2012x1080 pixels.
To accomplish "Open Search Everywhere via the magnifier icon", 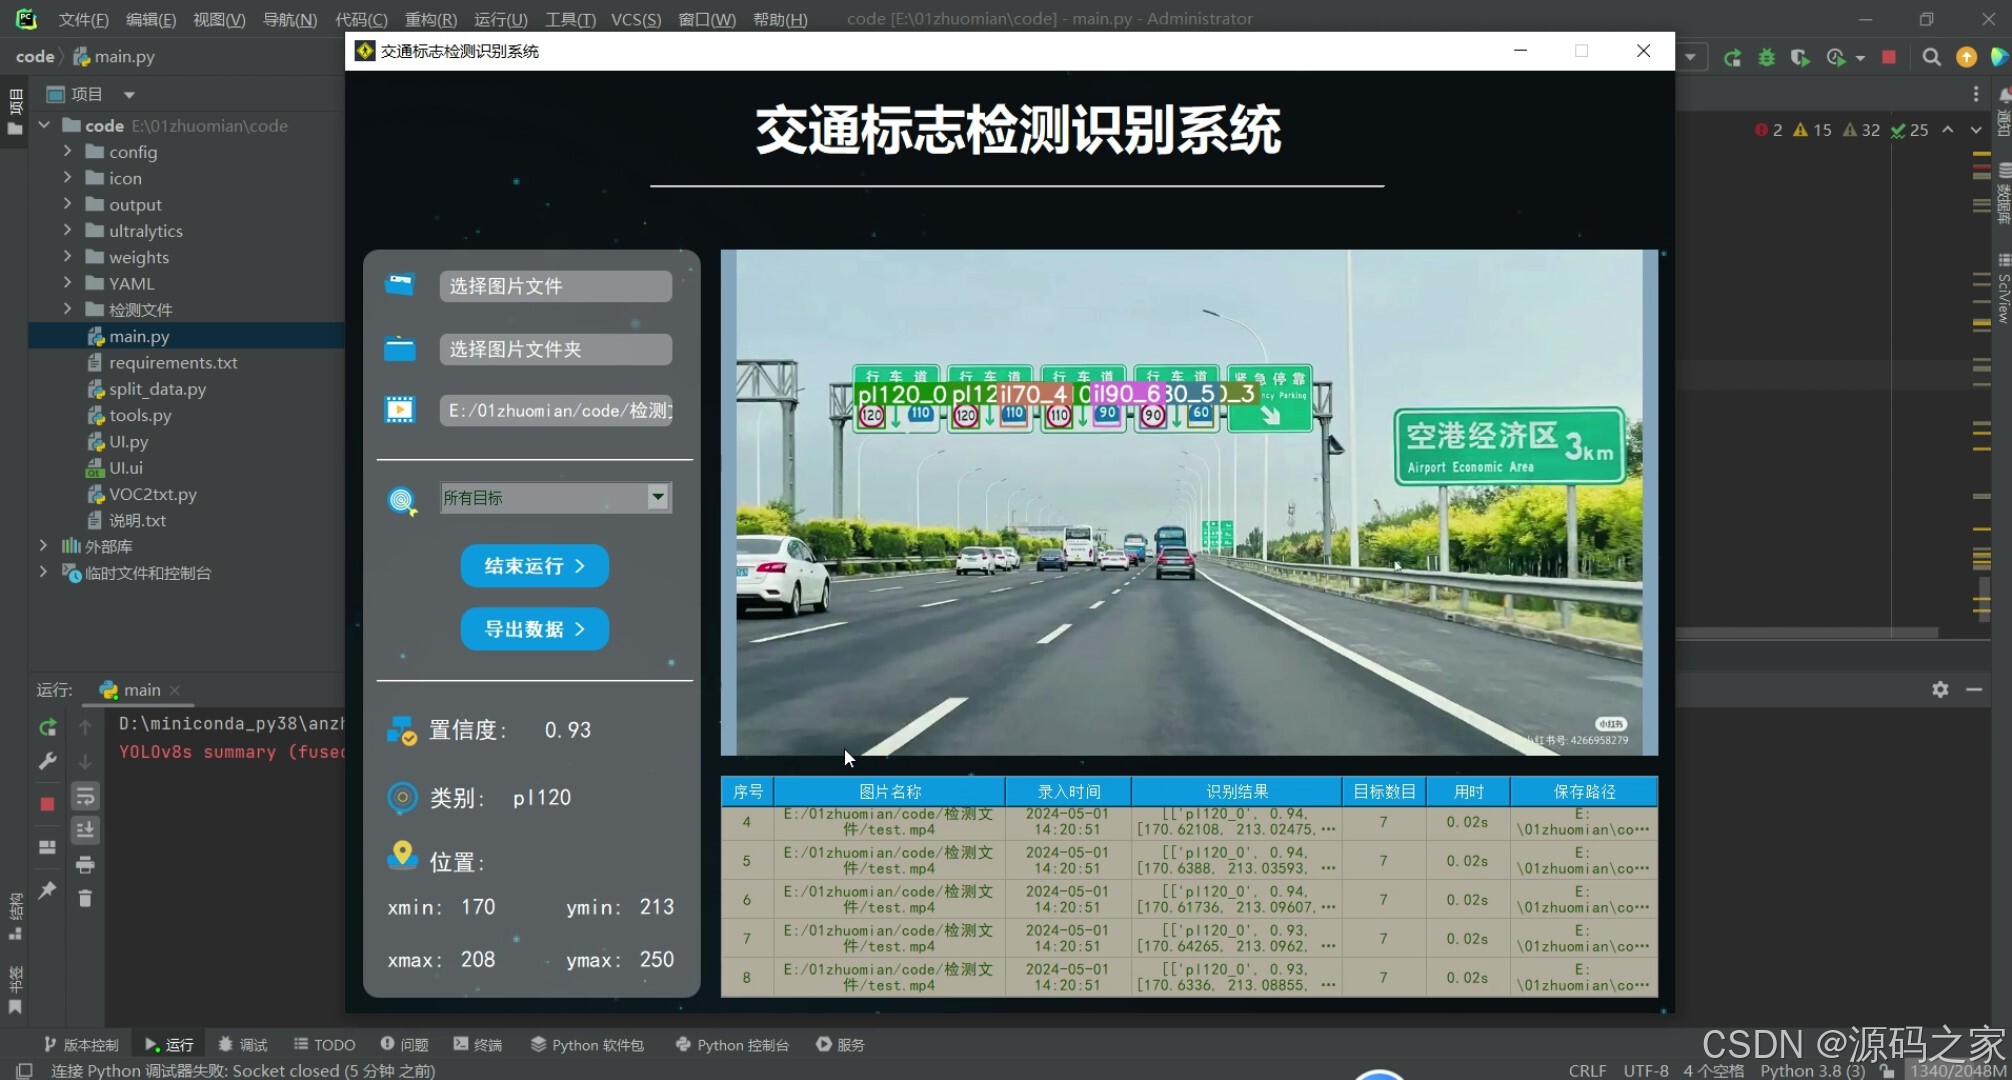I will coord(1932,58).
